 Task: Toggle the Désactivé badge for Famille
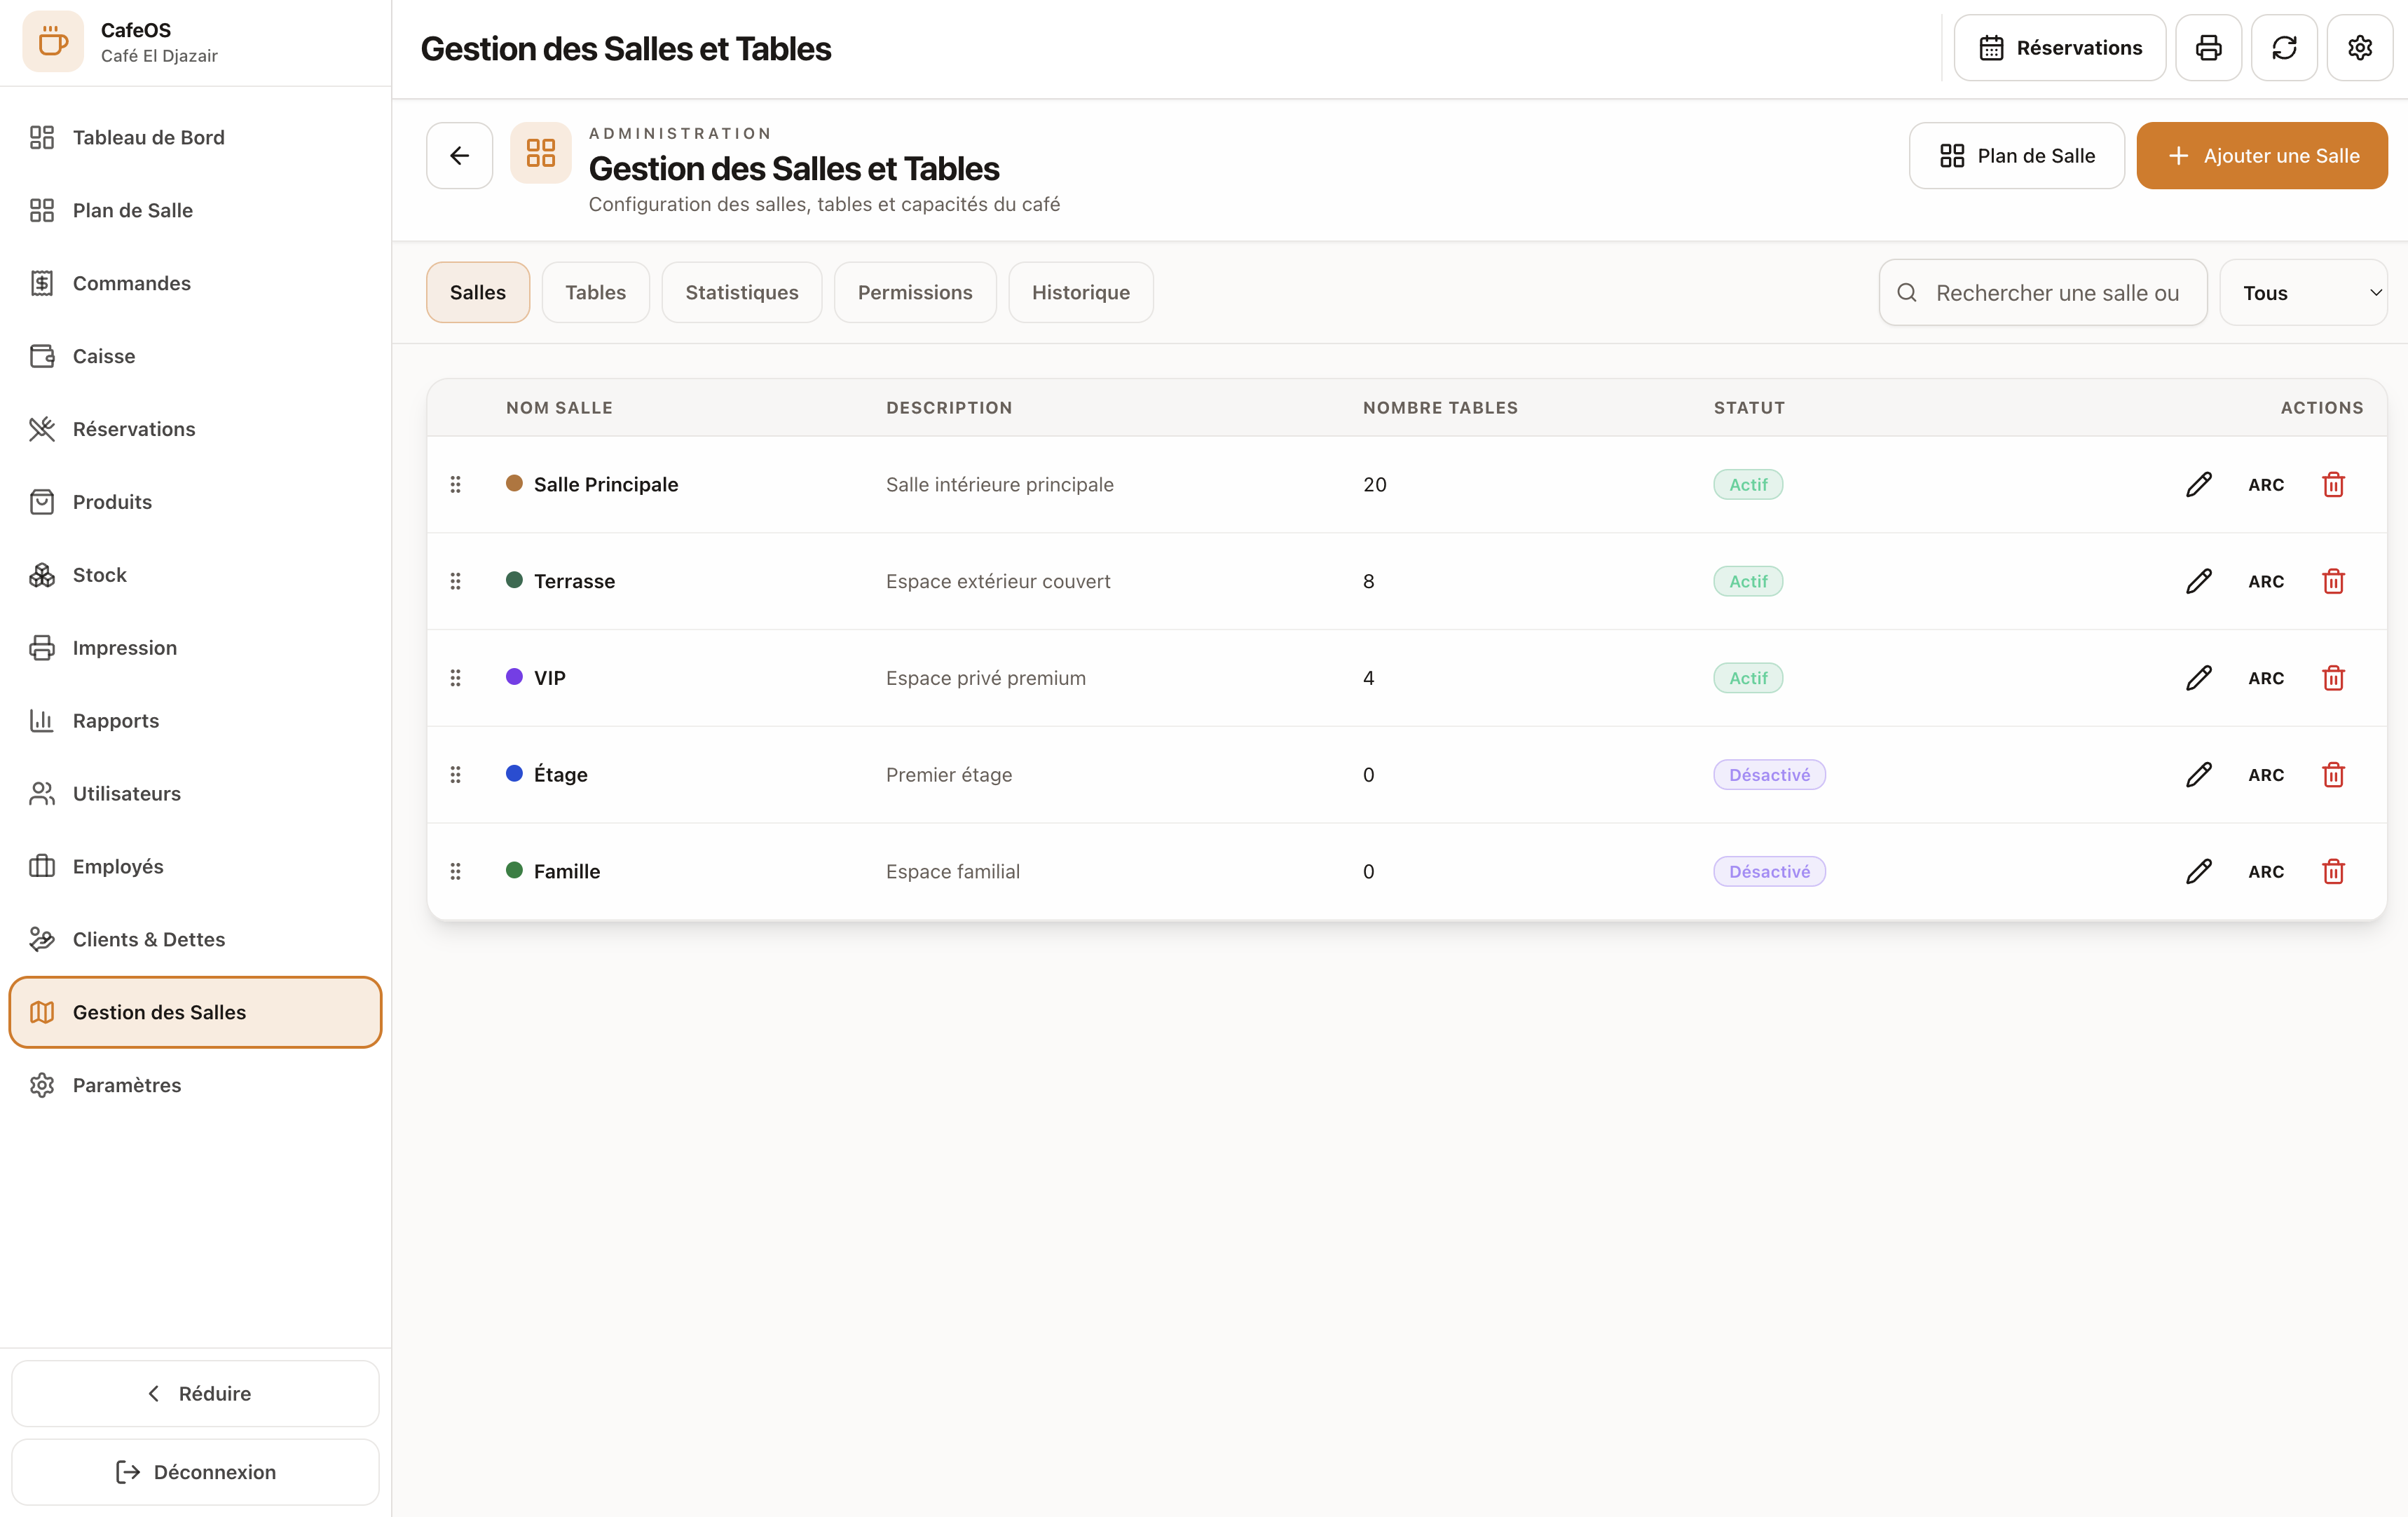[x=1769, y=872]
